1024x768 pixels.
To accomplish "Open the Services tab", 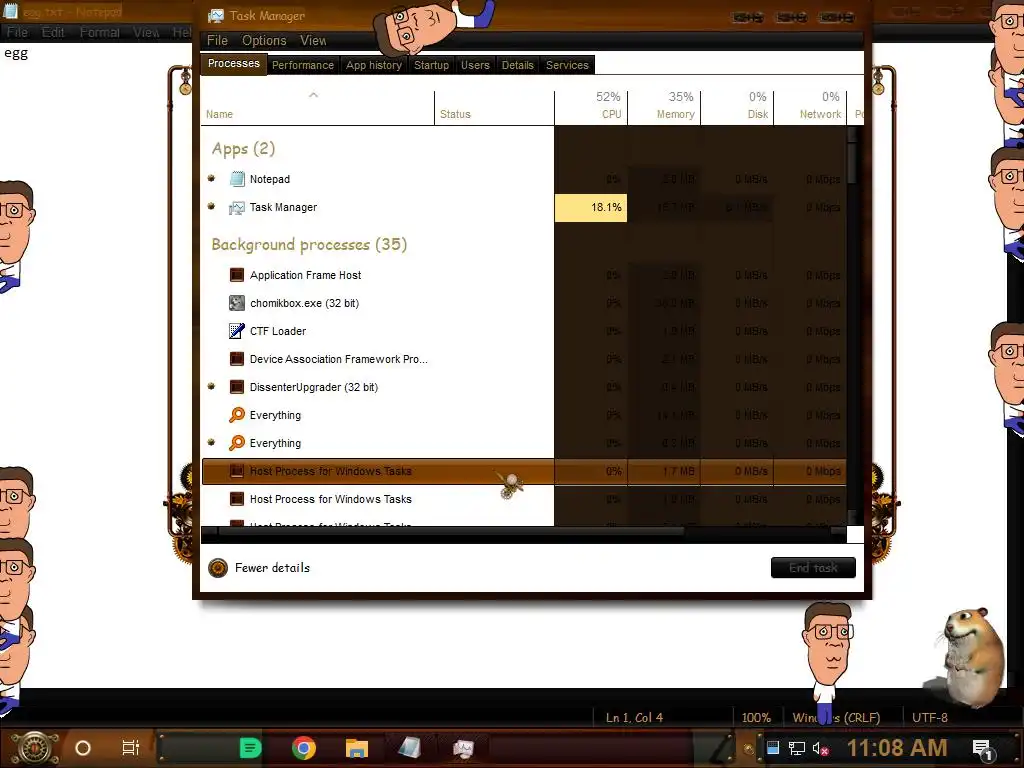I will pyautogui.click(x=567, y=65).
